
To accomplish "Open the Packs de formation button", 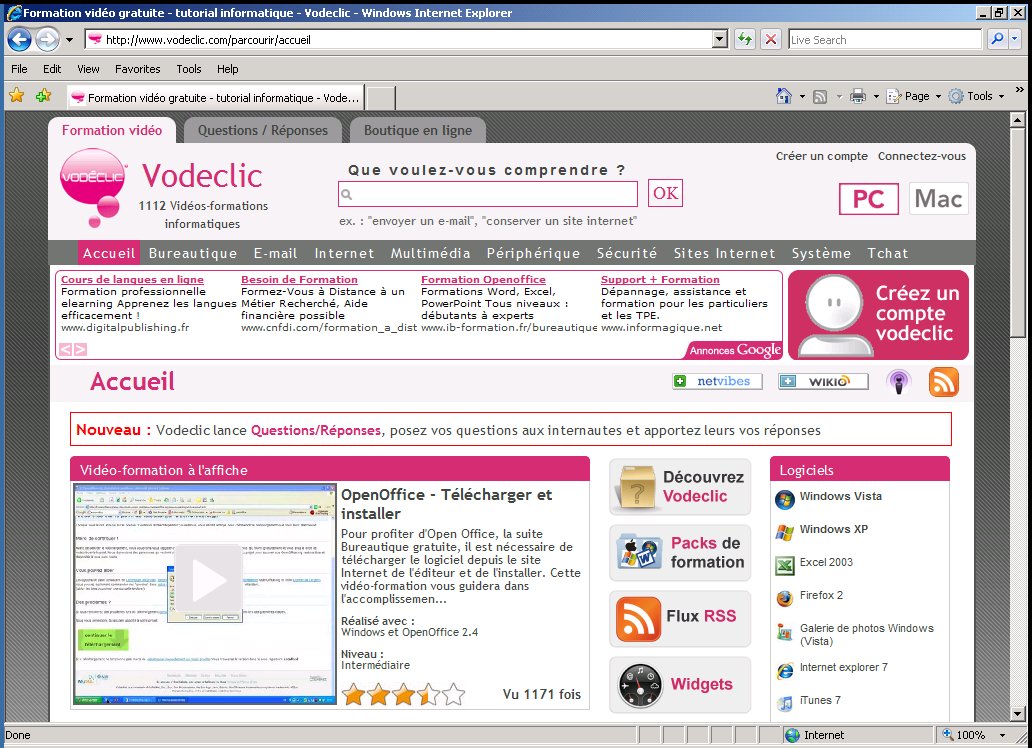I will pos(680,553).
